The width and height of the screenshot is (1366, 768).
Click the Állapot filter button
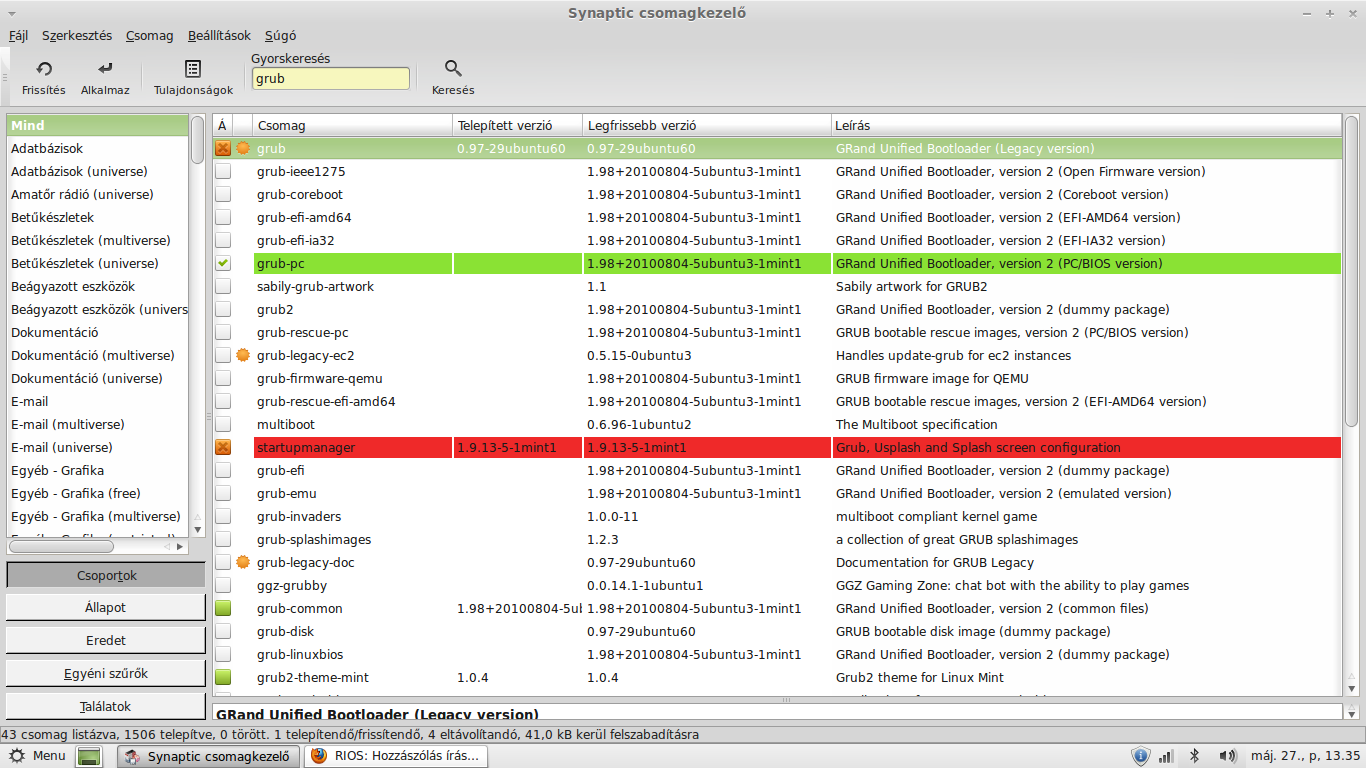tap(106, 607)
